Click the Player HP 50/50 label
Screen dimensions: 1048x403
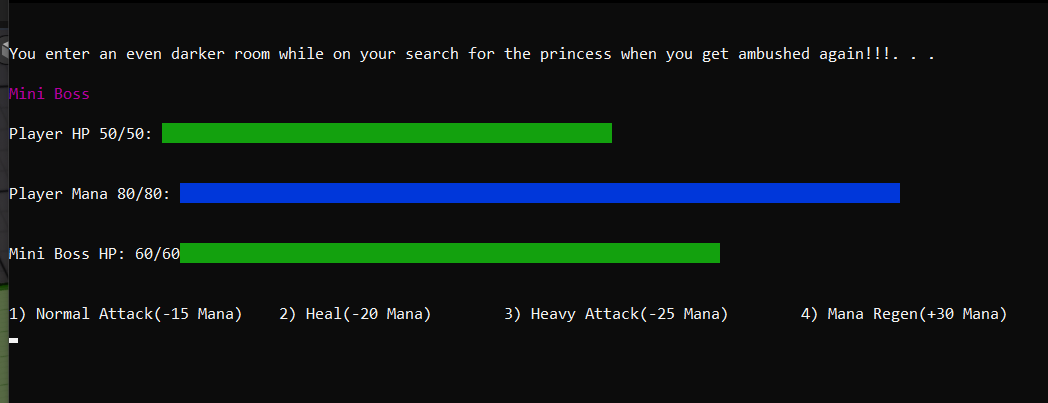click(x=81, y=134)
